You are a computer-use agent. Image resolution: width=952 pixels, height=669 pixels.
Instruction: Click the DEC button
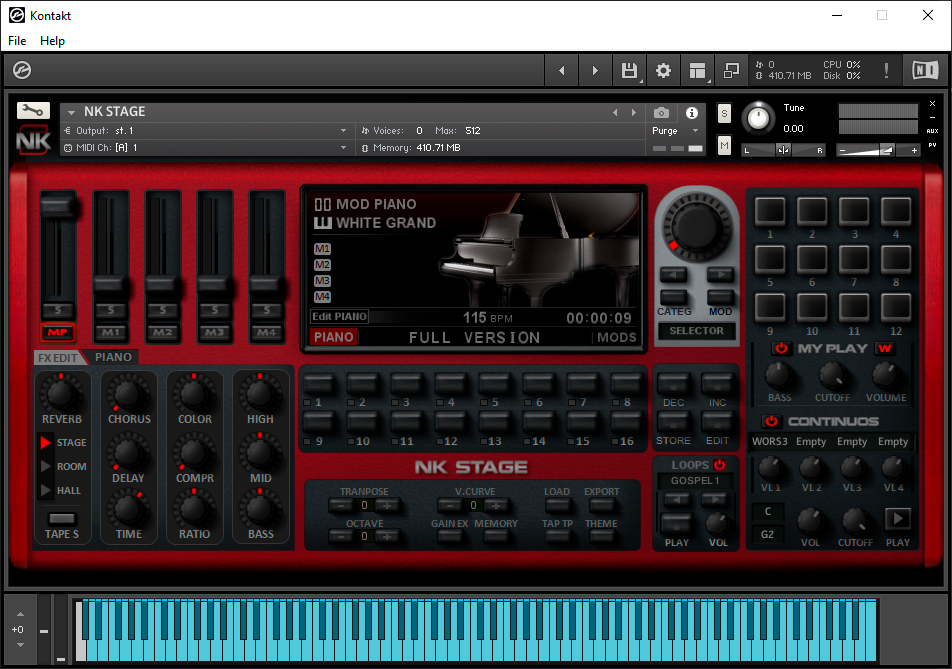coord(673,383)
